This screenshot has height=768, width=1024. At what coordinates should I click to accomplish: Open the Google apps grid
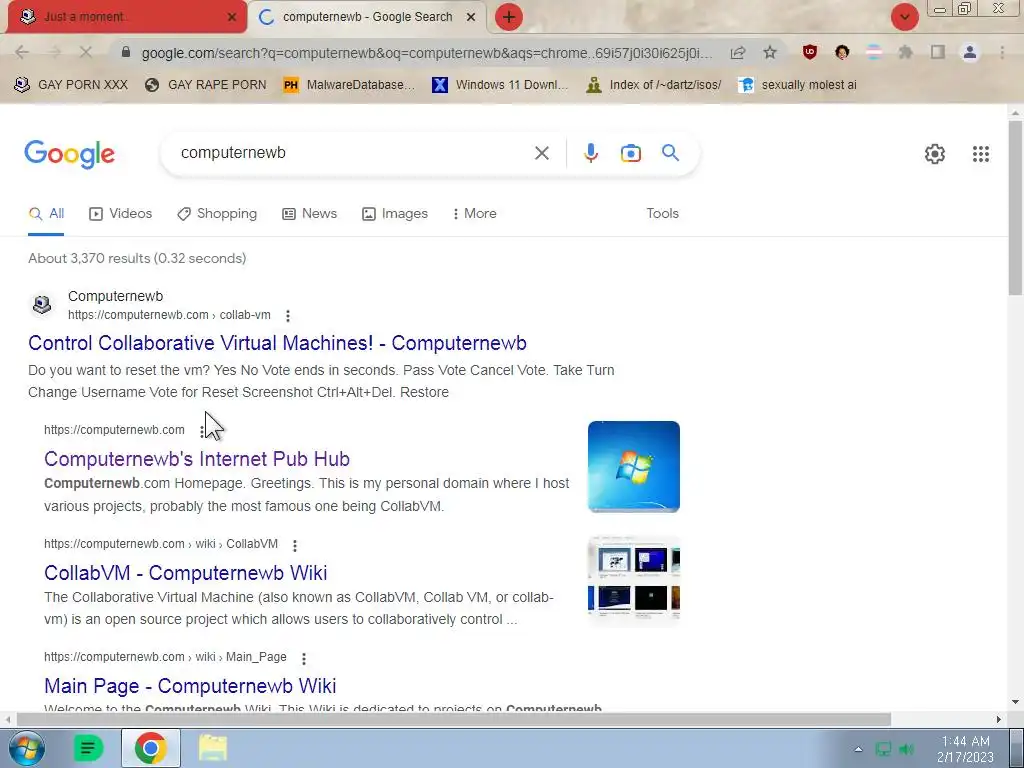pyautogui.click(x=980, y=153)
